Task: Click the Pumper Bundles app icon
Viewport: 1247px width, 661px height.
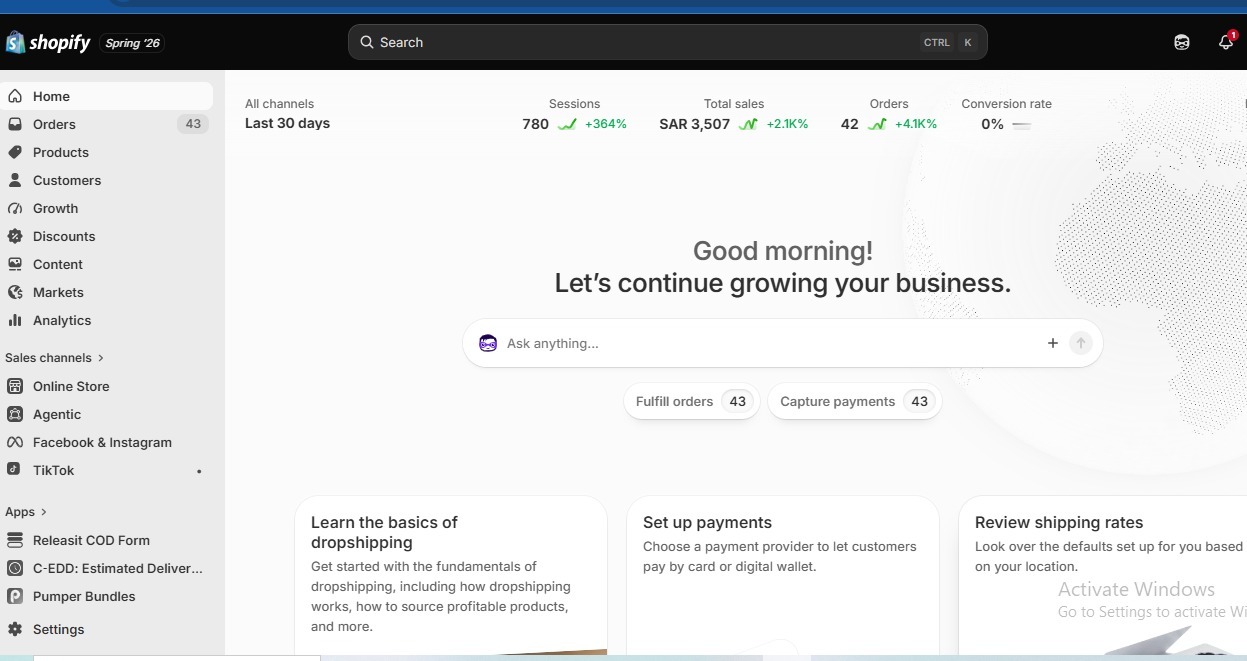Action: coord(15,596)
